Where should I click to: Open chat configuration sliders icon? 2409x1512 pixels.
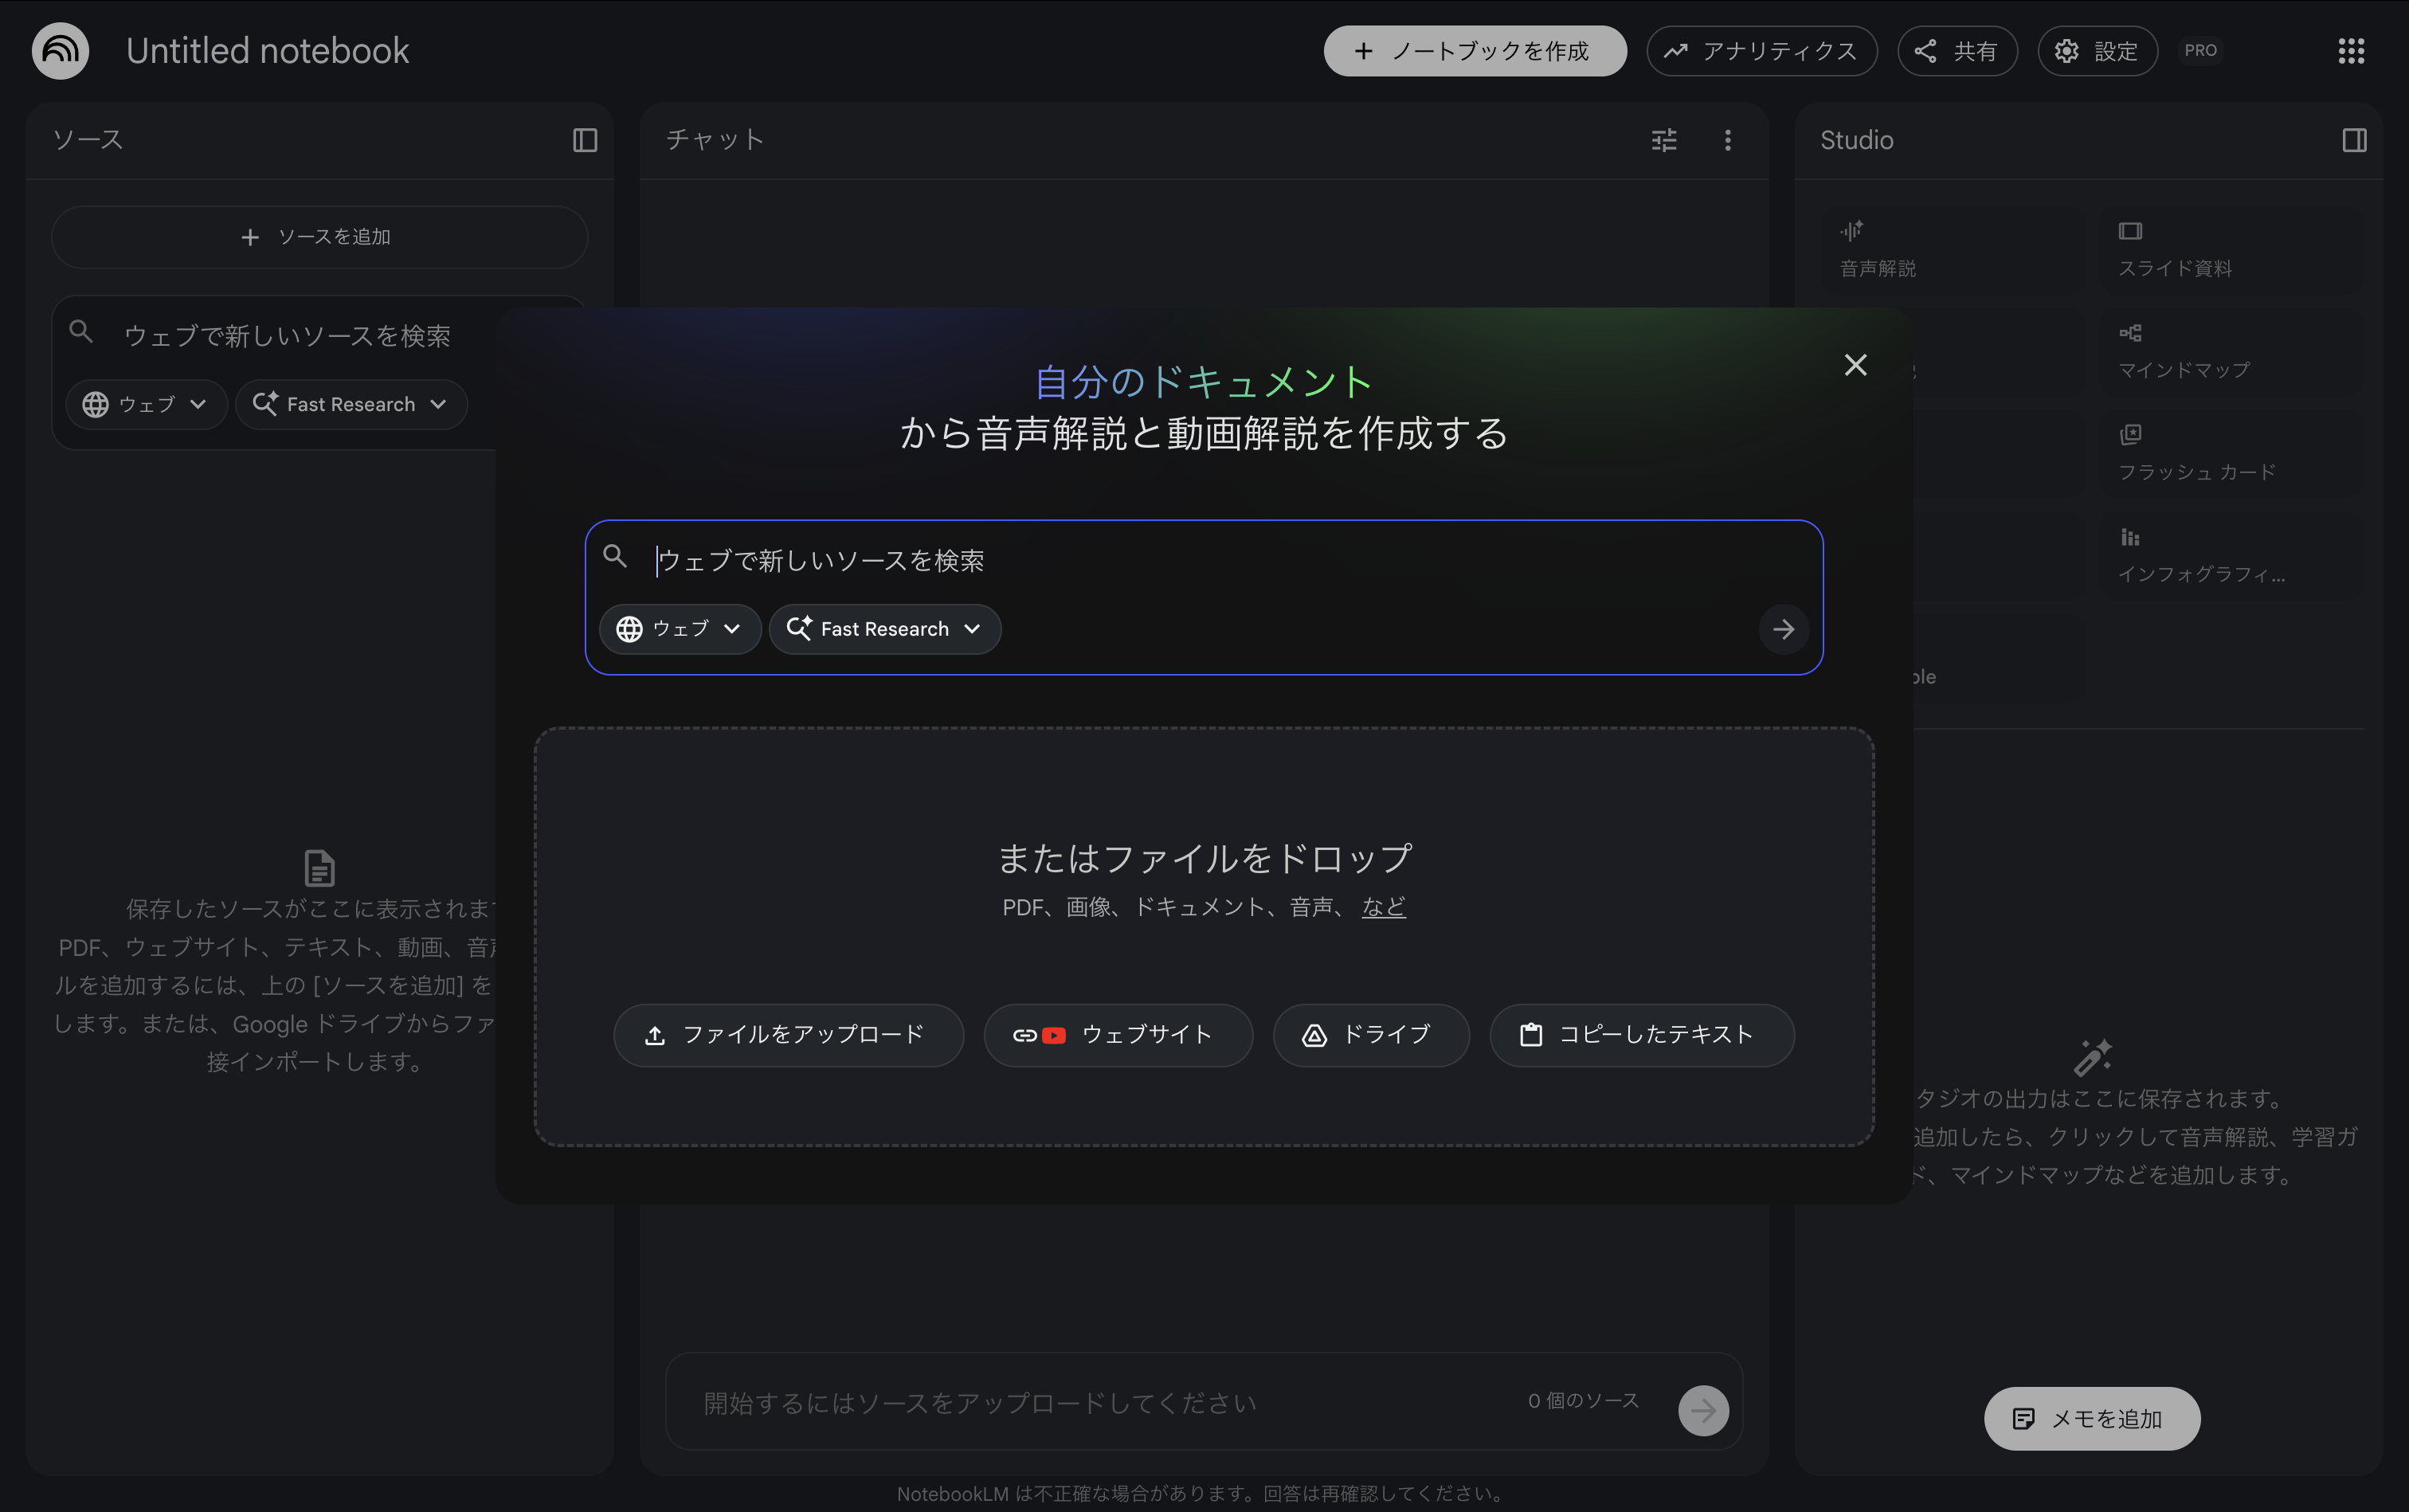tap(1664, 140)
